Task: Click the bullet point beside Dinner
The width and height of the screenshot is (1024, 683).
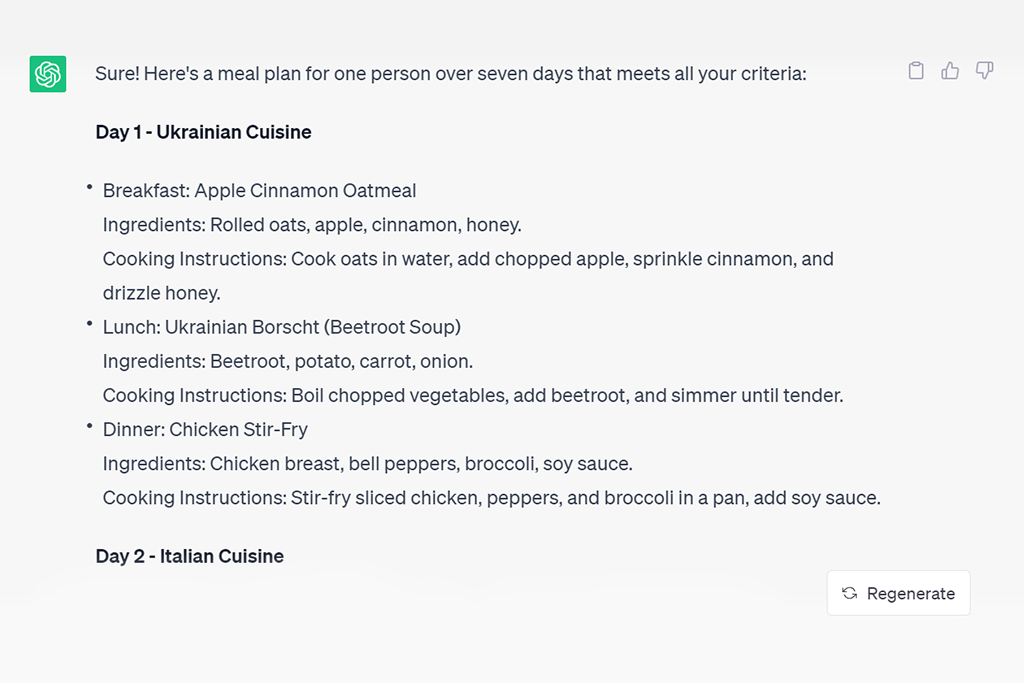Action: (x=89, y=426)
